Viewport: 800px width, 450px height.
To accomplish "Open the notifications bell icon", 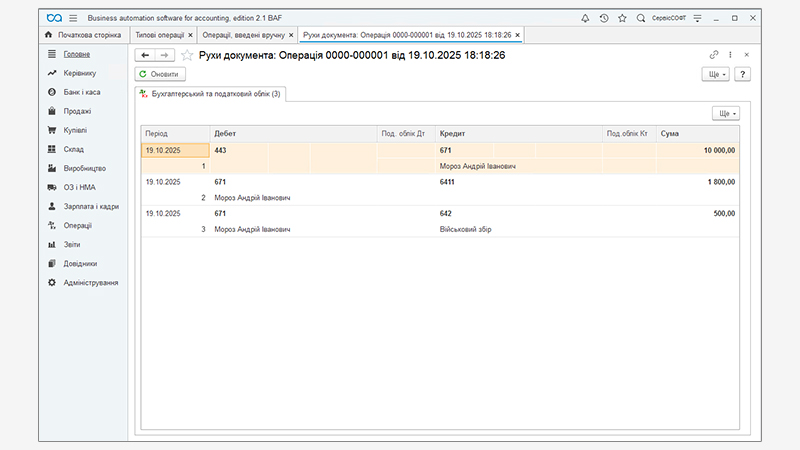I will [x=585, y=18].
